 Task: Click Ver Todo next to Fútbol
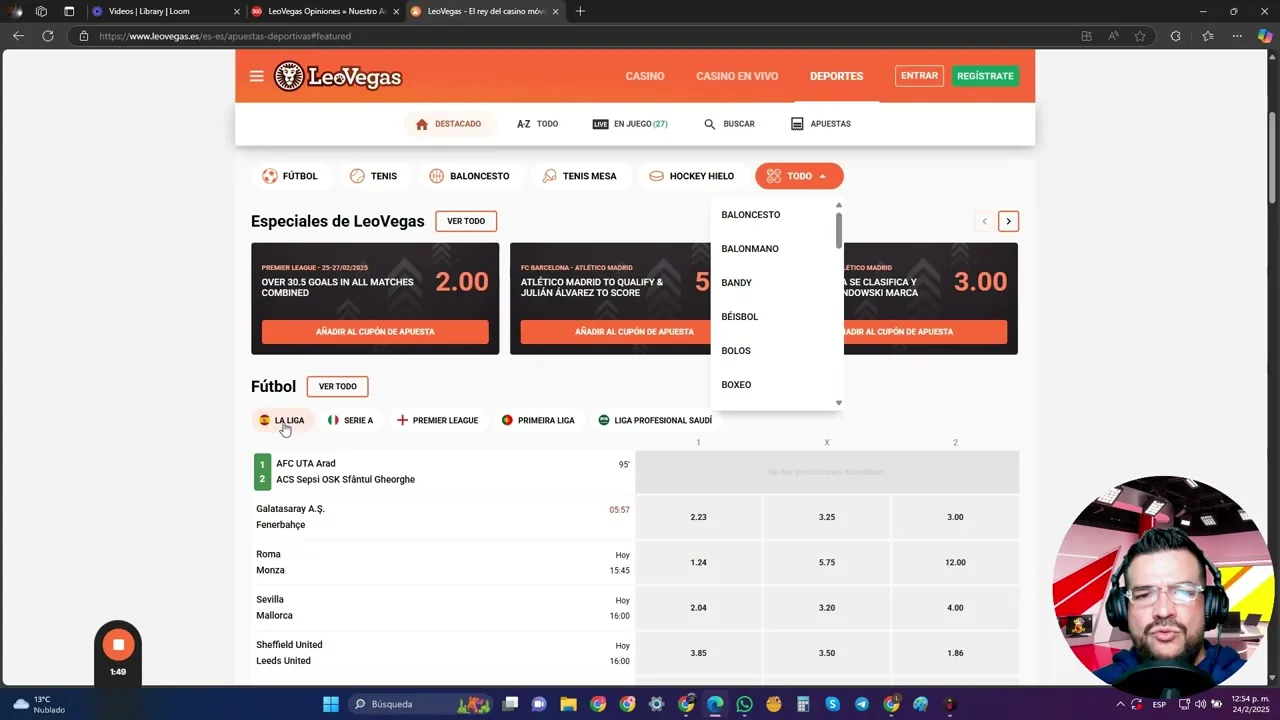coord(338,386)
